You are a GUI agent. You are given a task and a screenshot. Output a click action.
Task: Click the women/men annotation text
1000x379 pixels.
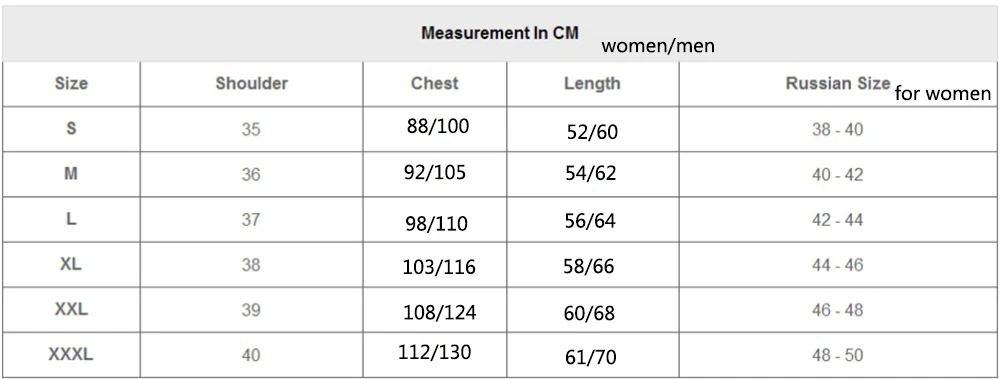[x=658, y=46]
